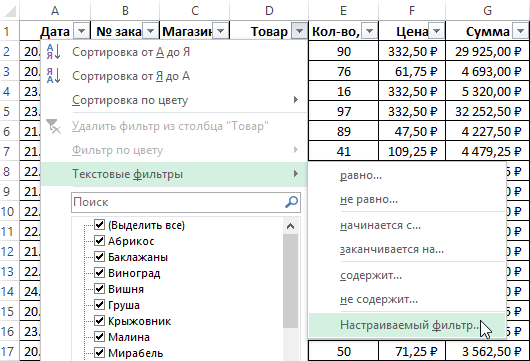Click the sort A to Я ascending icon
This screenshot has width=530, height=361.
tap(53, 52)
